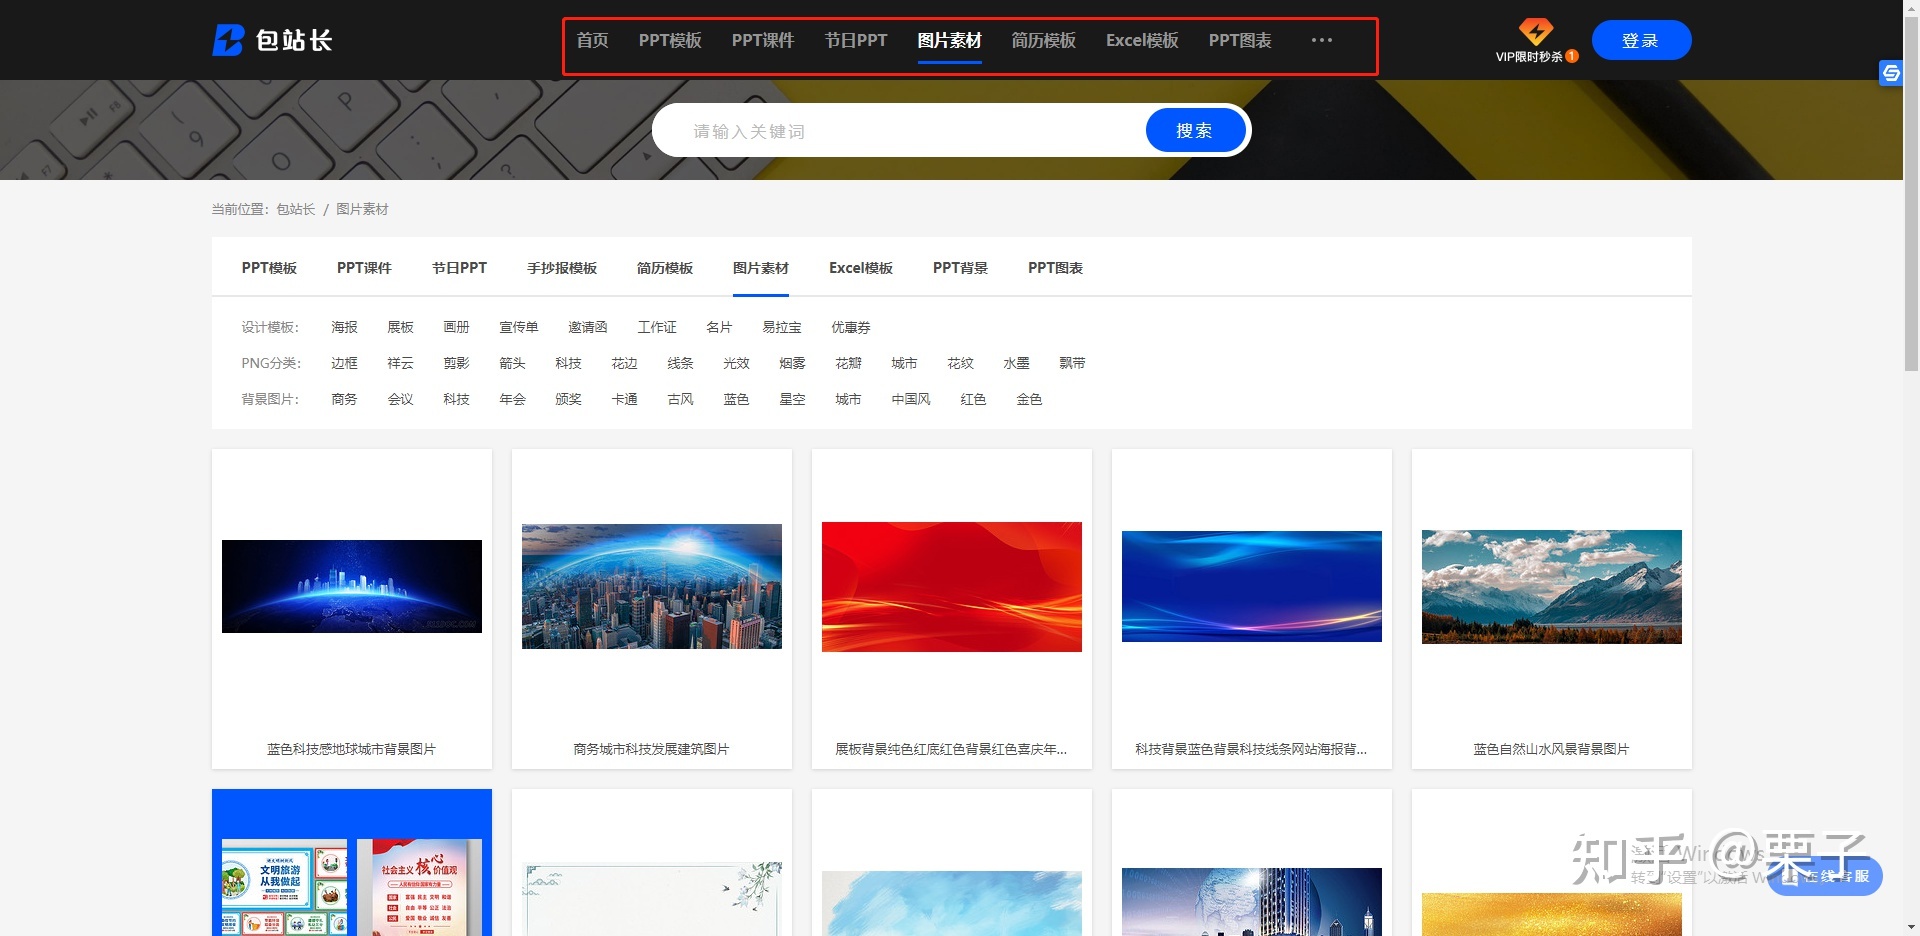
Task: Select PNG category 飘带
Action: 1072,363
